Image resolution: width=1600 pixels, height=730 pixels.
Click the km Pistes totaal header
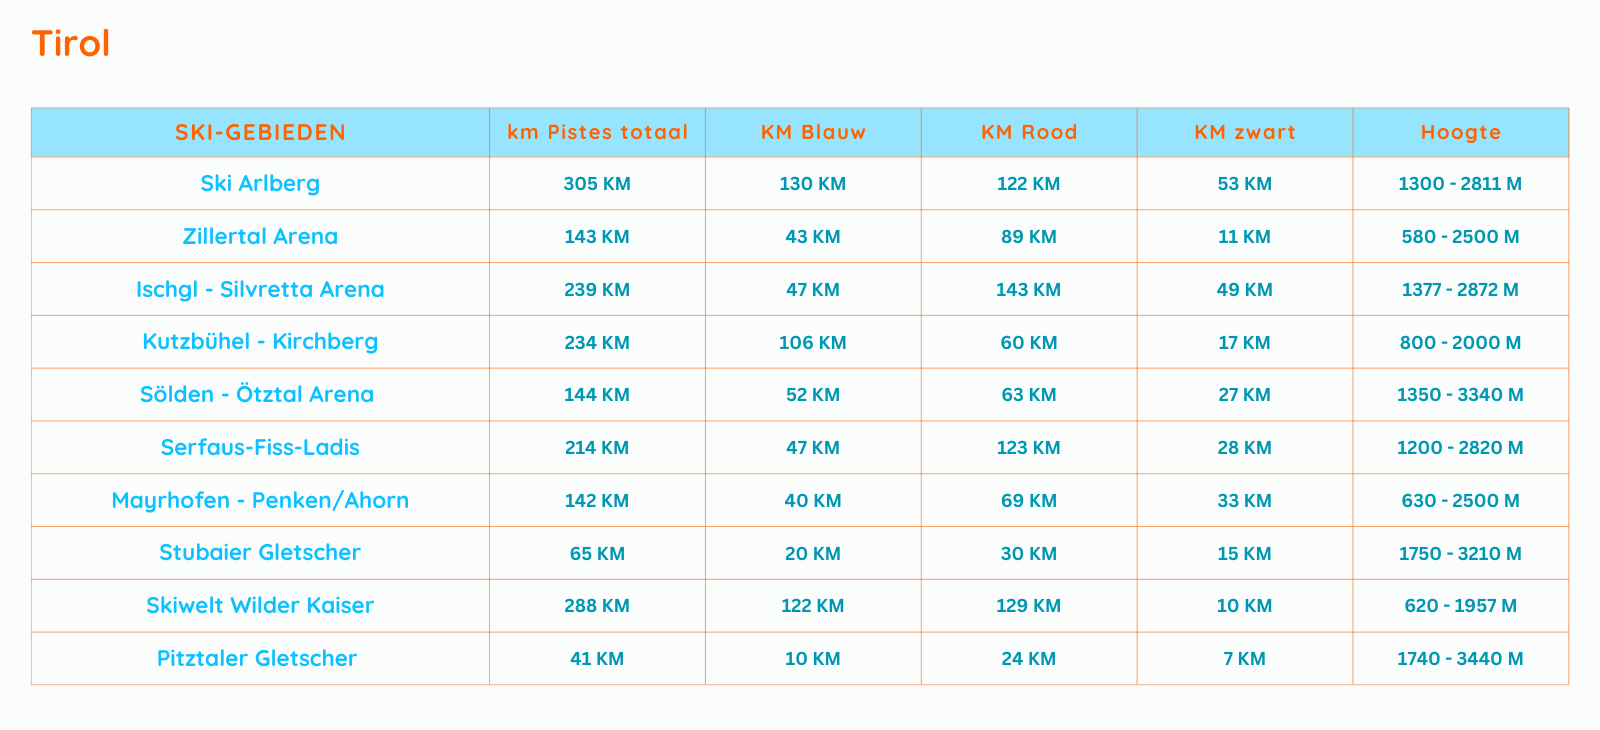(x=597, y=133)
